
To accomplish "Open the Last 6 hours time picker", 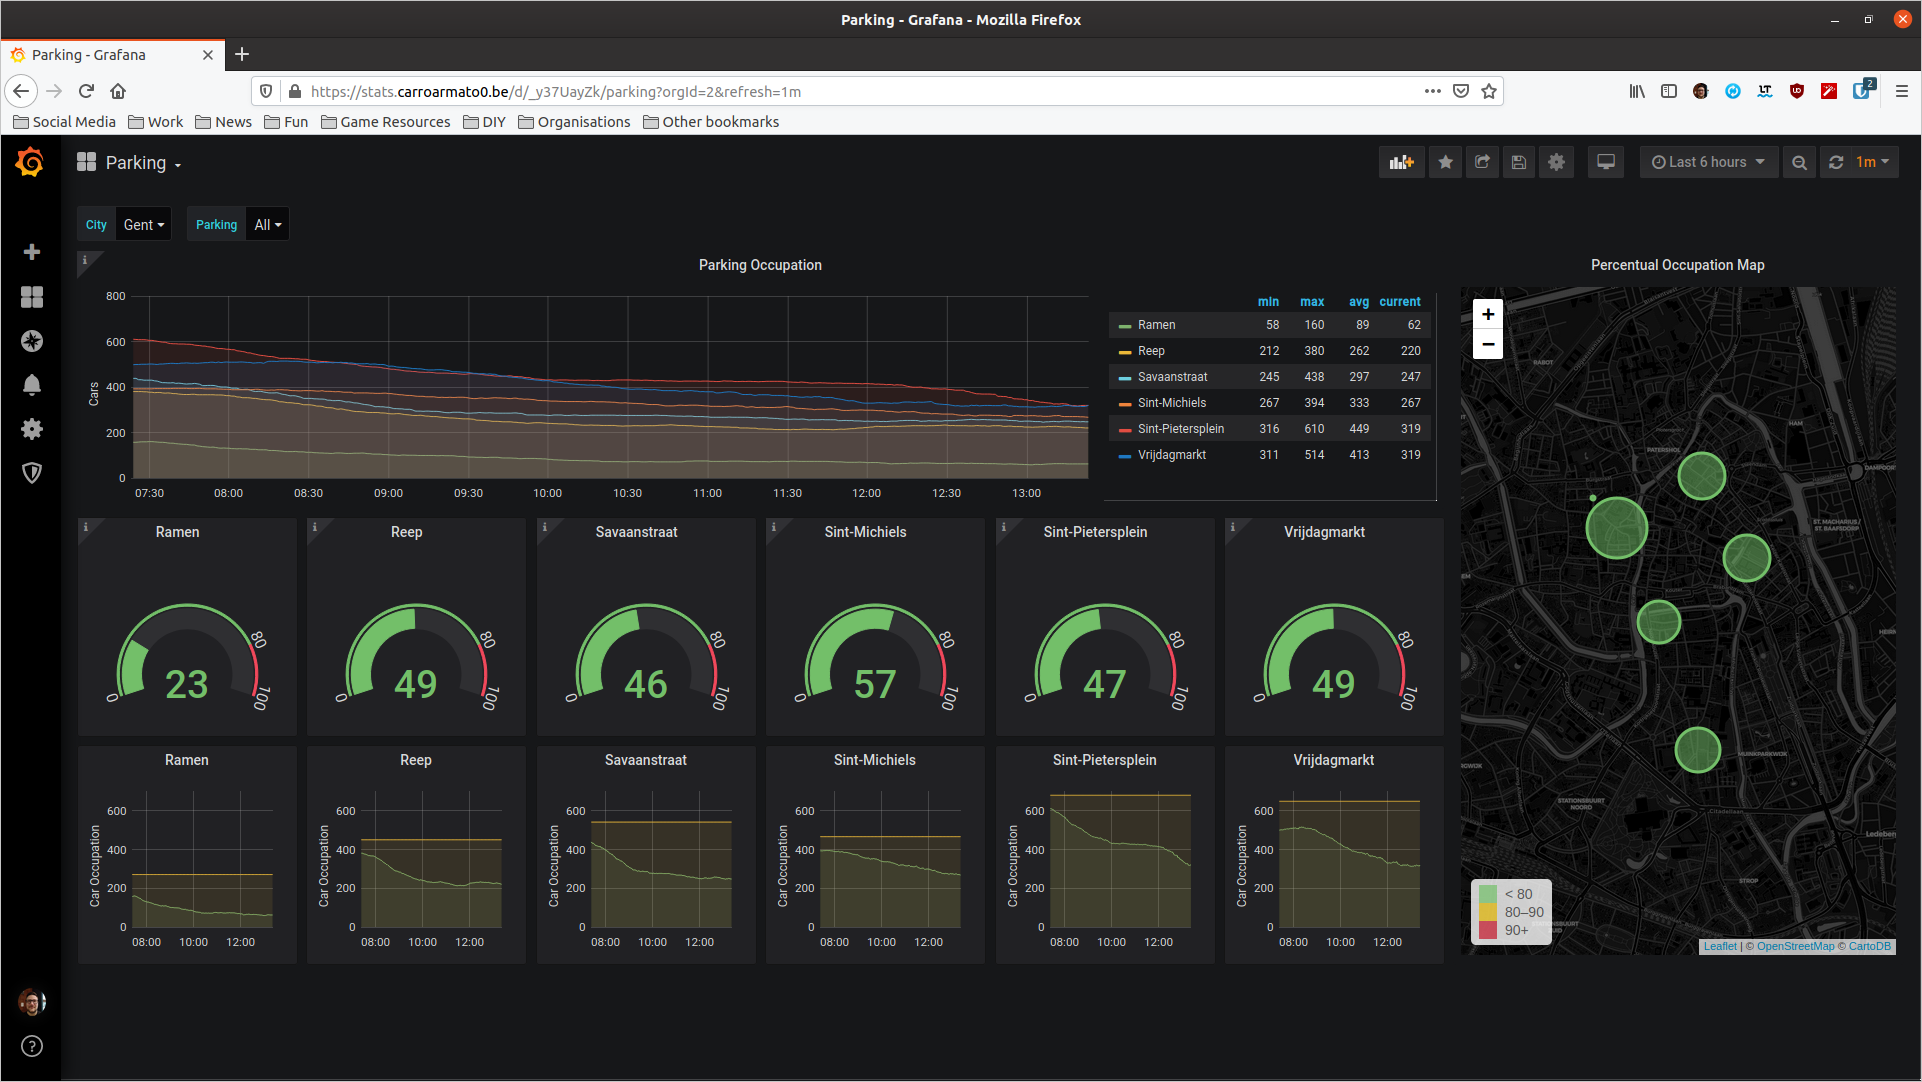I will 1707,162.
